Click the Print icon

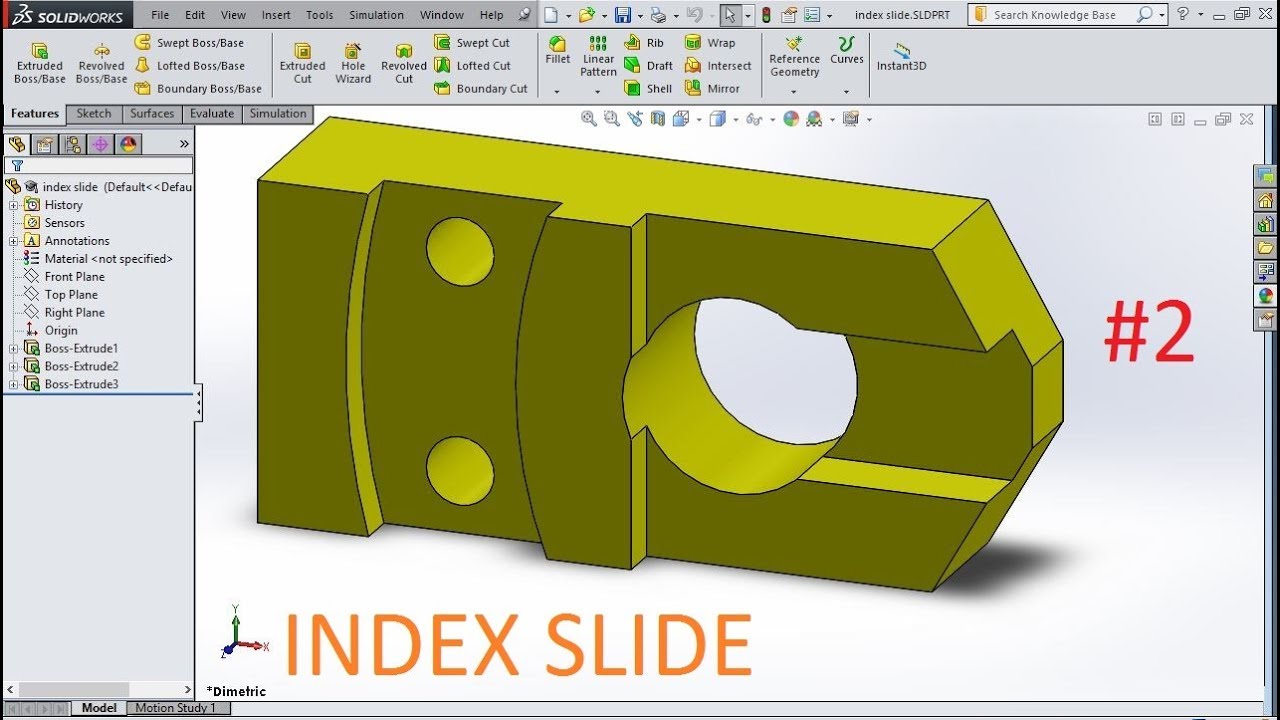657,15
